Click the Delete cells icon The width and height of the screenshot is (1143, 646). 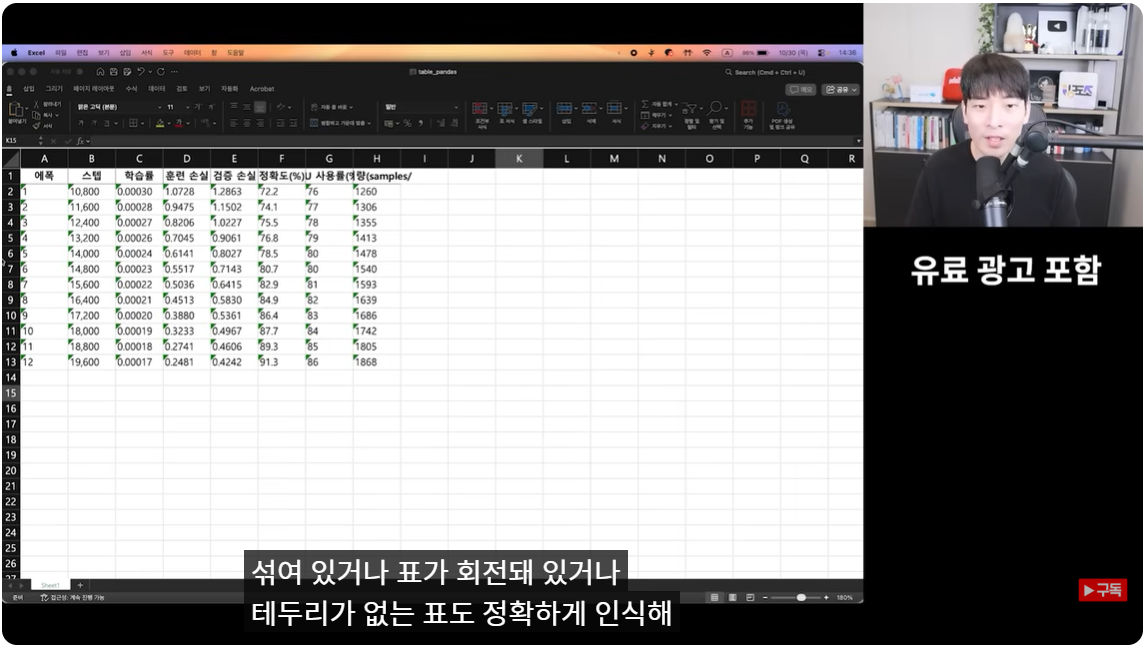(x=589, y=109)
